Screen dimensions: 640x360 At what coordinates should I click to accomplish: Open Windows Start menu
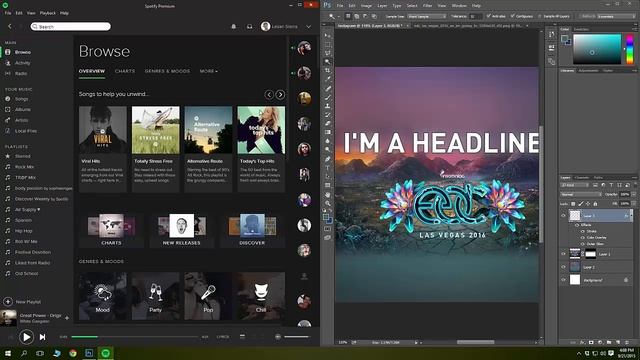point(8,353)
